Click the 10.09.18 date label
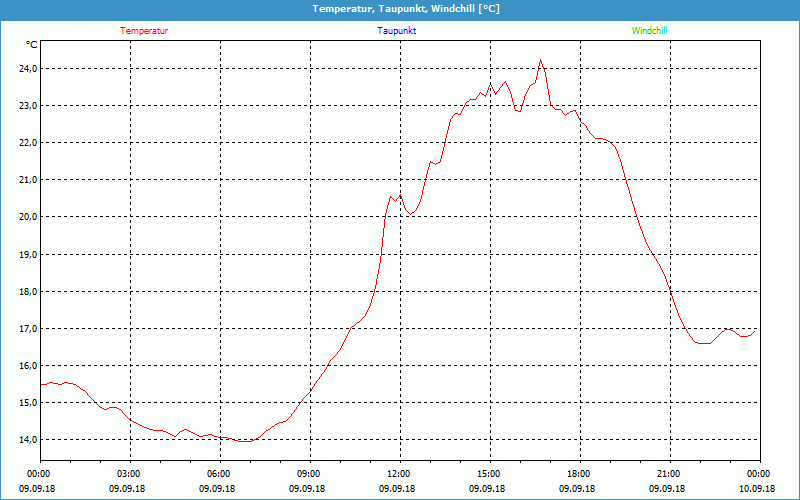 click(x=757, y=489)
